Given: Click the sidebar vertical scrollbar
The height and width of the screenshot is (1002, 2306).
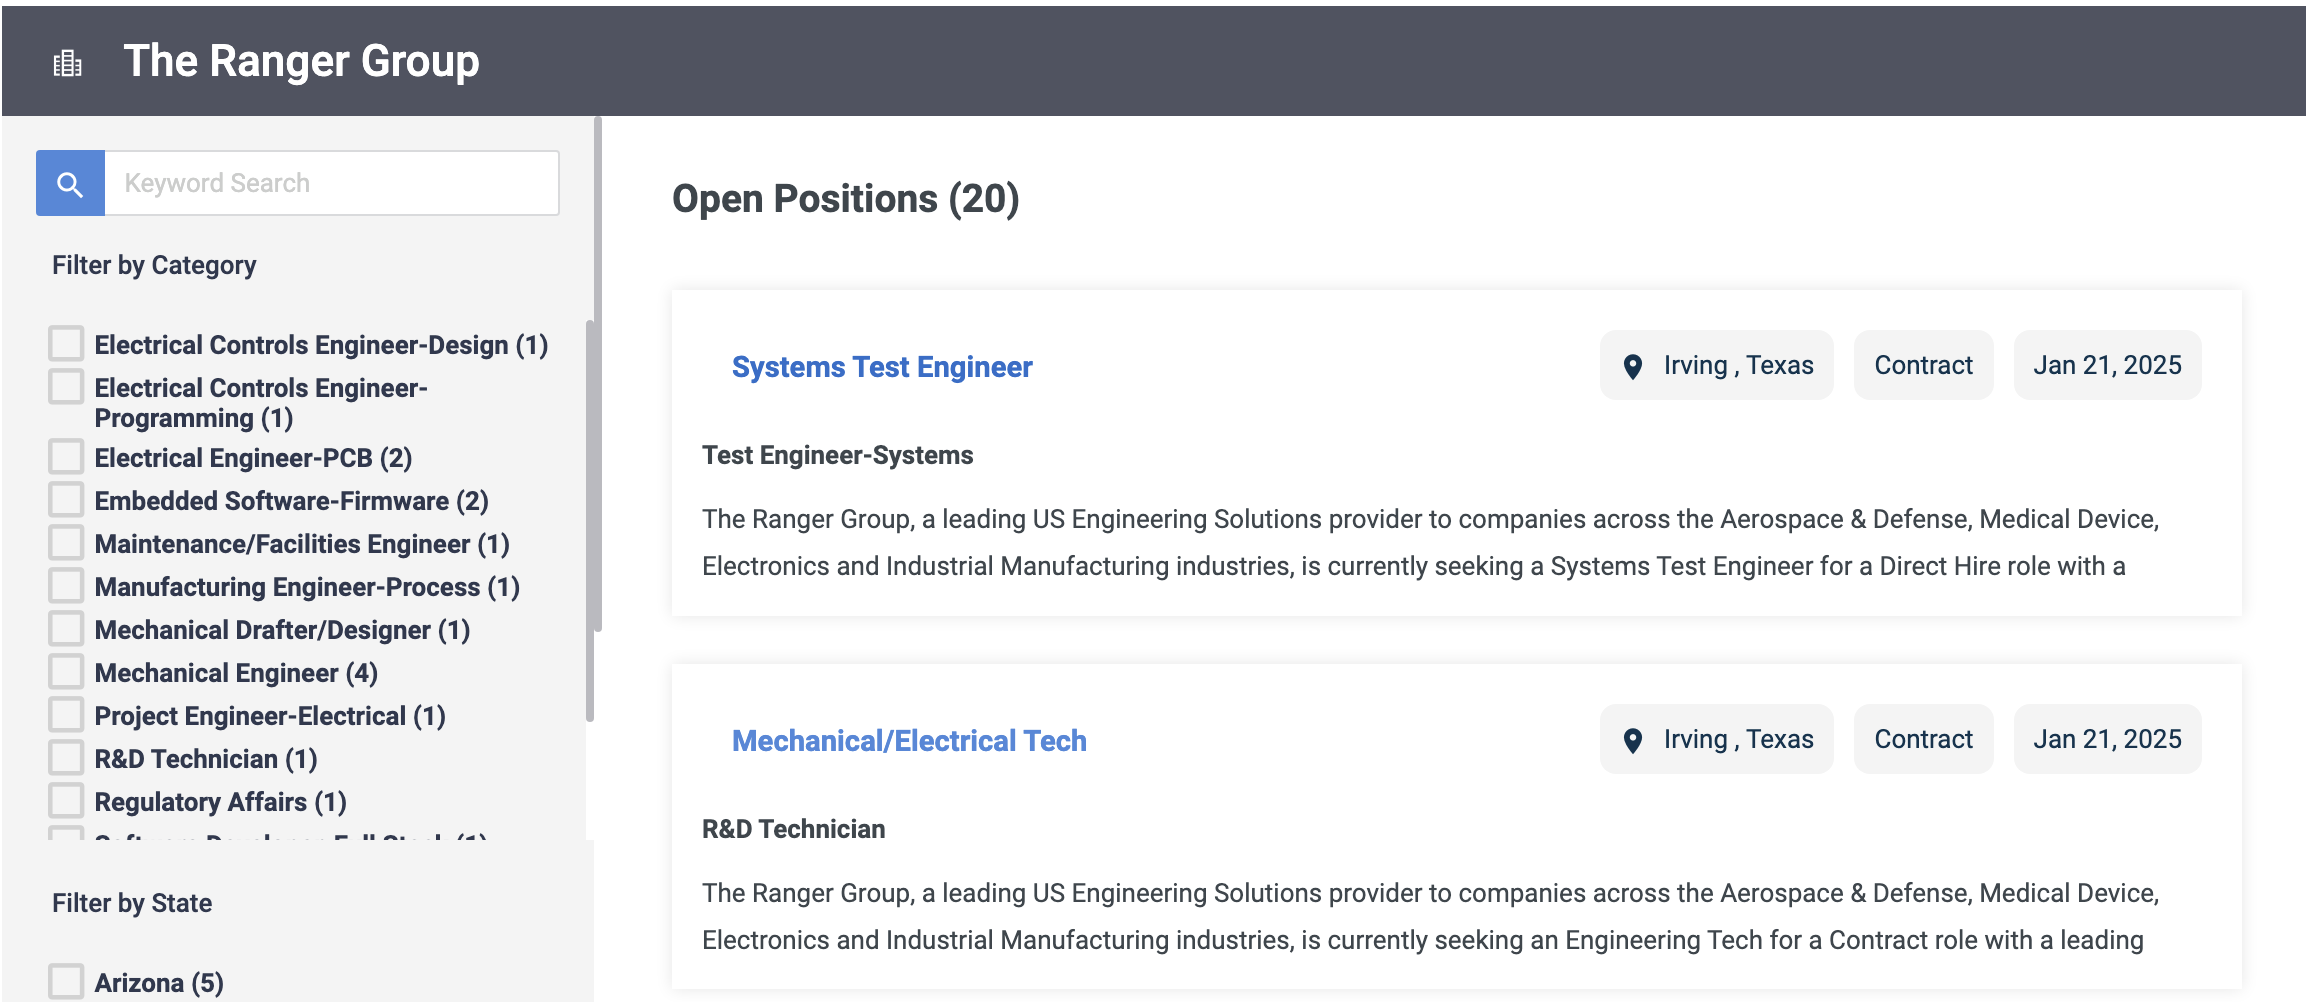Looking at the screenshot, I should (598, 374).
